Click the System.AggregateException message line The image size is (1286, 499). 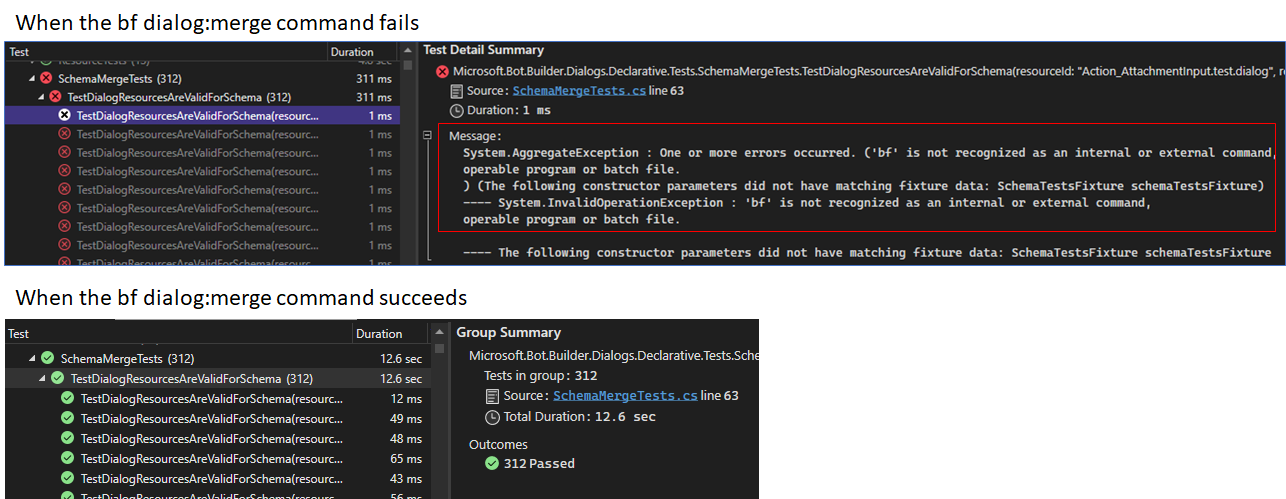tap(869, 153)
